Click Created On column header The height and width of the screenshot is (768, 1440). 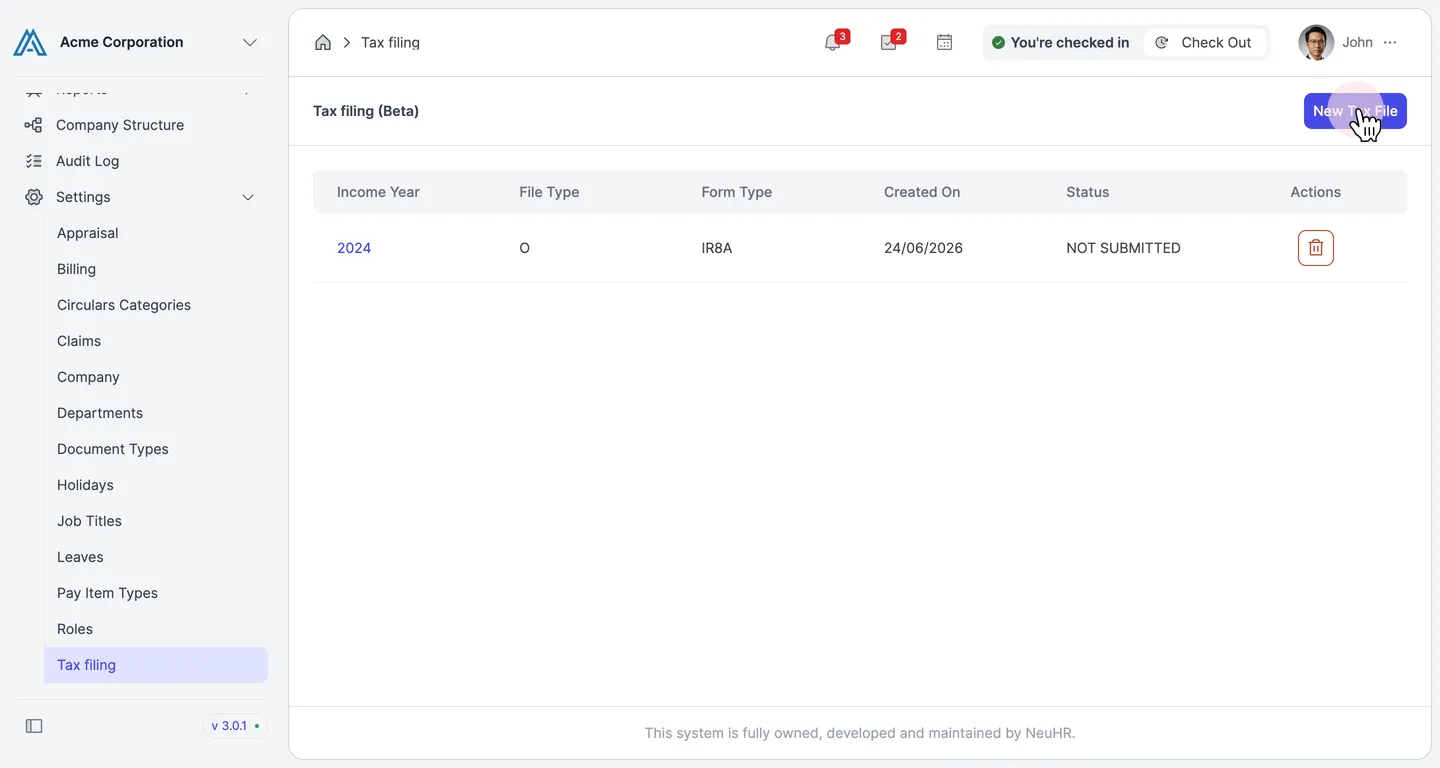922,192
